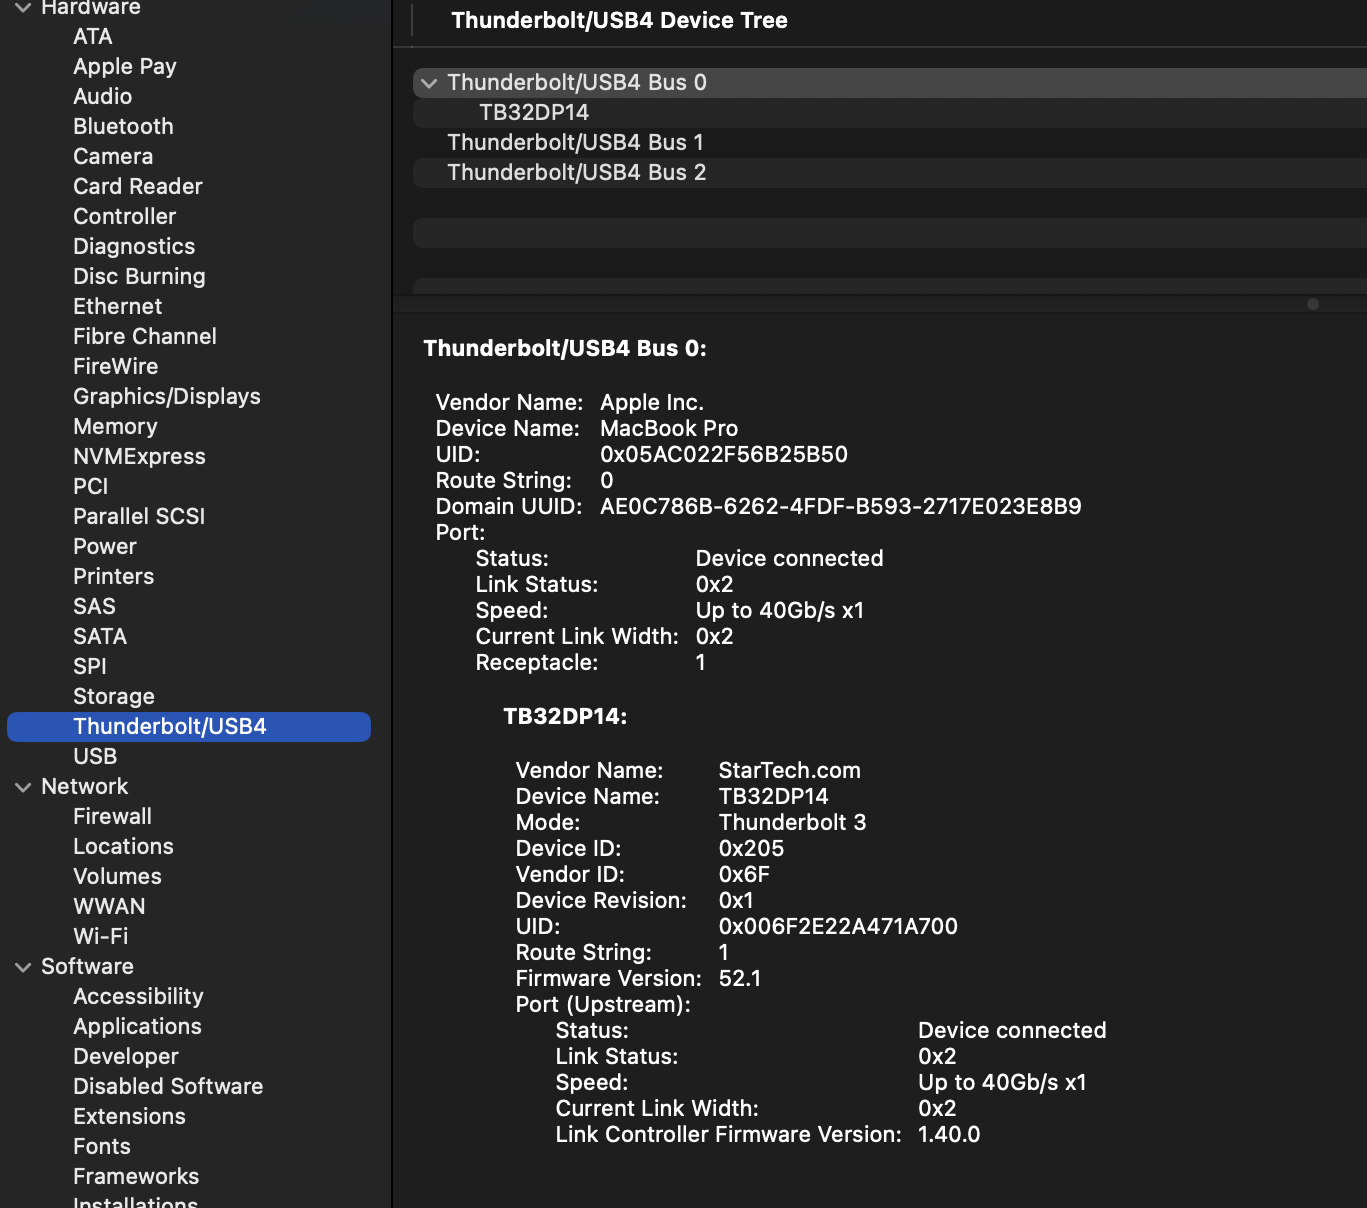The height and width of the screenshot is (1208, 1367).
Task: Click the Thunderbolt/USB4 Bus 0: details heading
Action: click(x=565, y=349)
